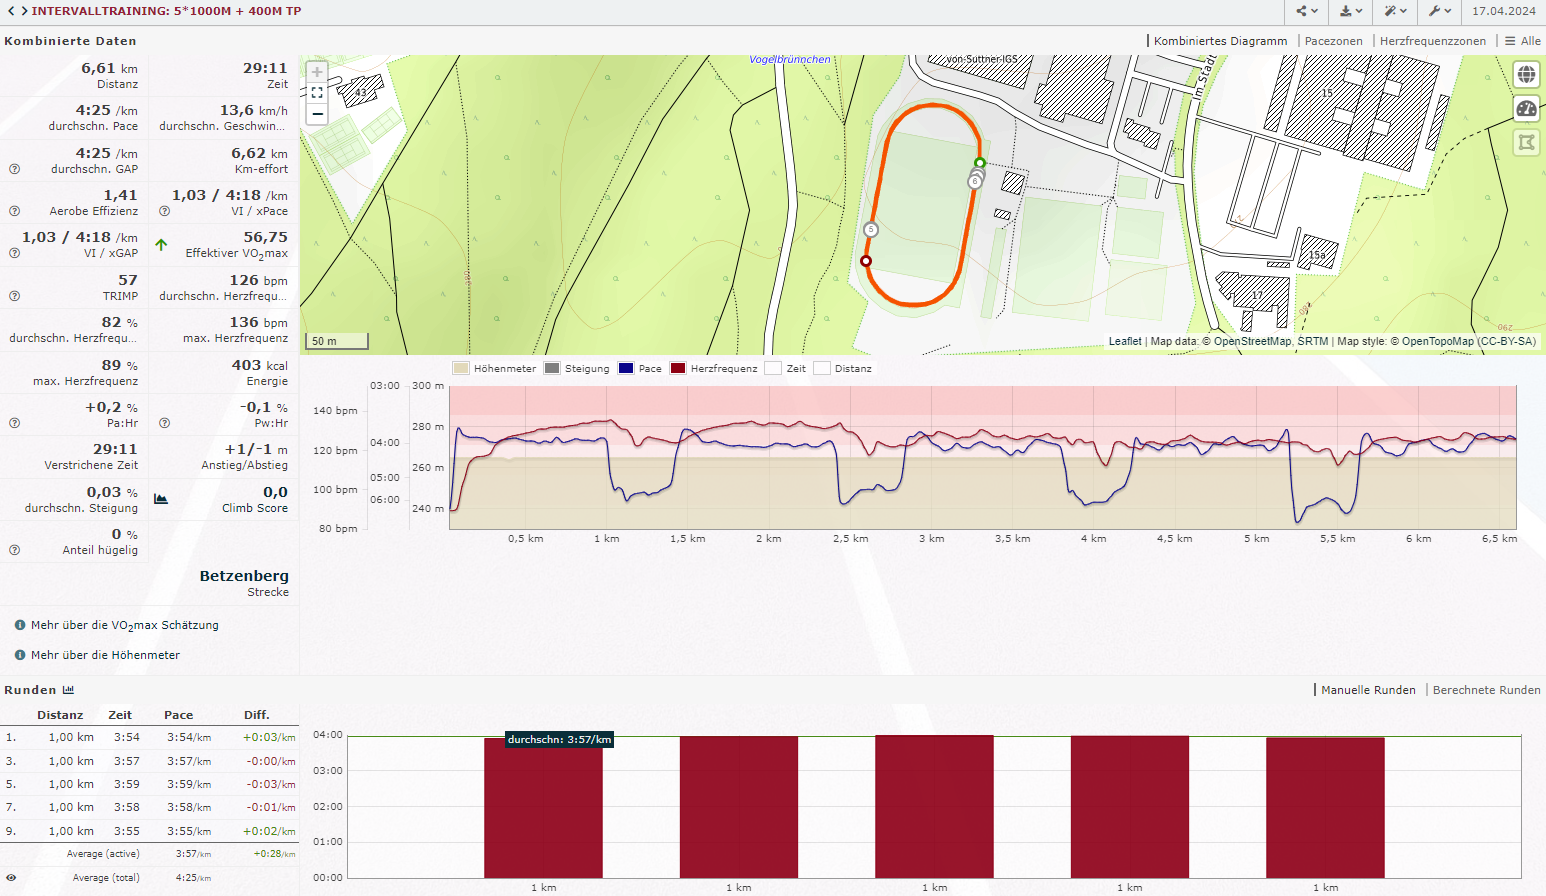Toggle map fullscreen view

click(x=317, y=93)
